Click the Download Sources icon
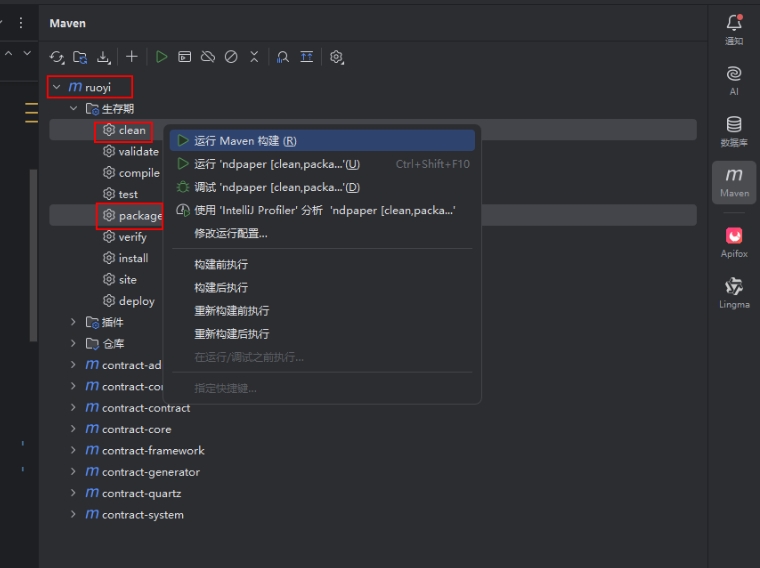The image size is (760, 568). [103, 57]
